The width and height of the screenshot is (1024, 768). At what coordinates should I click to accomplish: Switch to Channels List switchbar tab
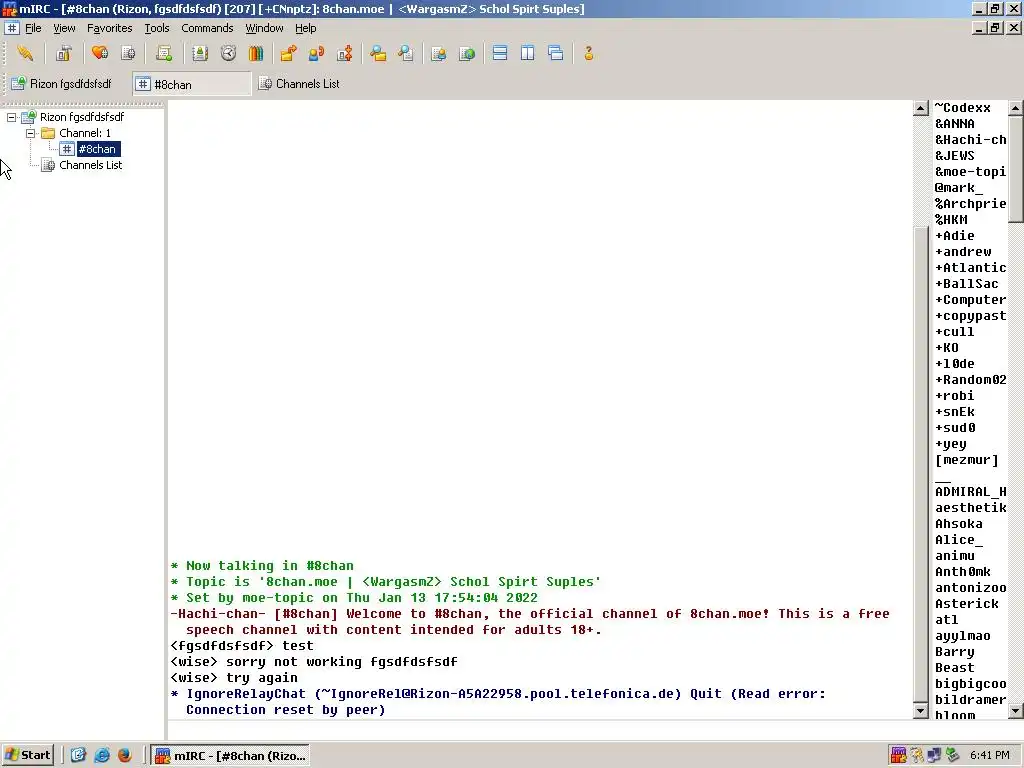[x=300, y=84]
